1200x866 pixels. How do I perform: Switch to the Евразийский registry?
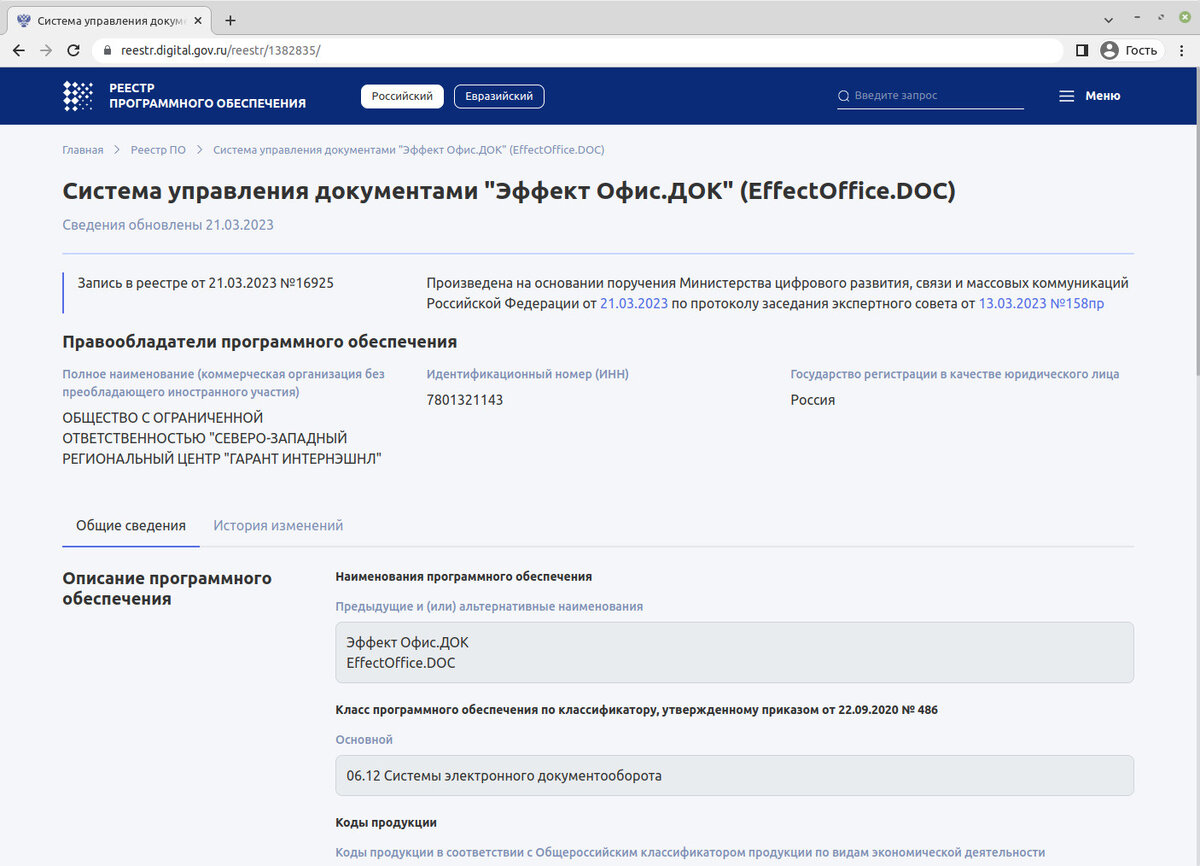499,96
